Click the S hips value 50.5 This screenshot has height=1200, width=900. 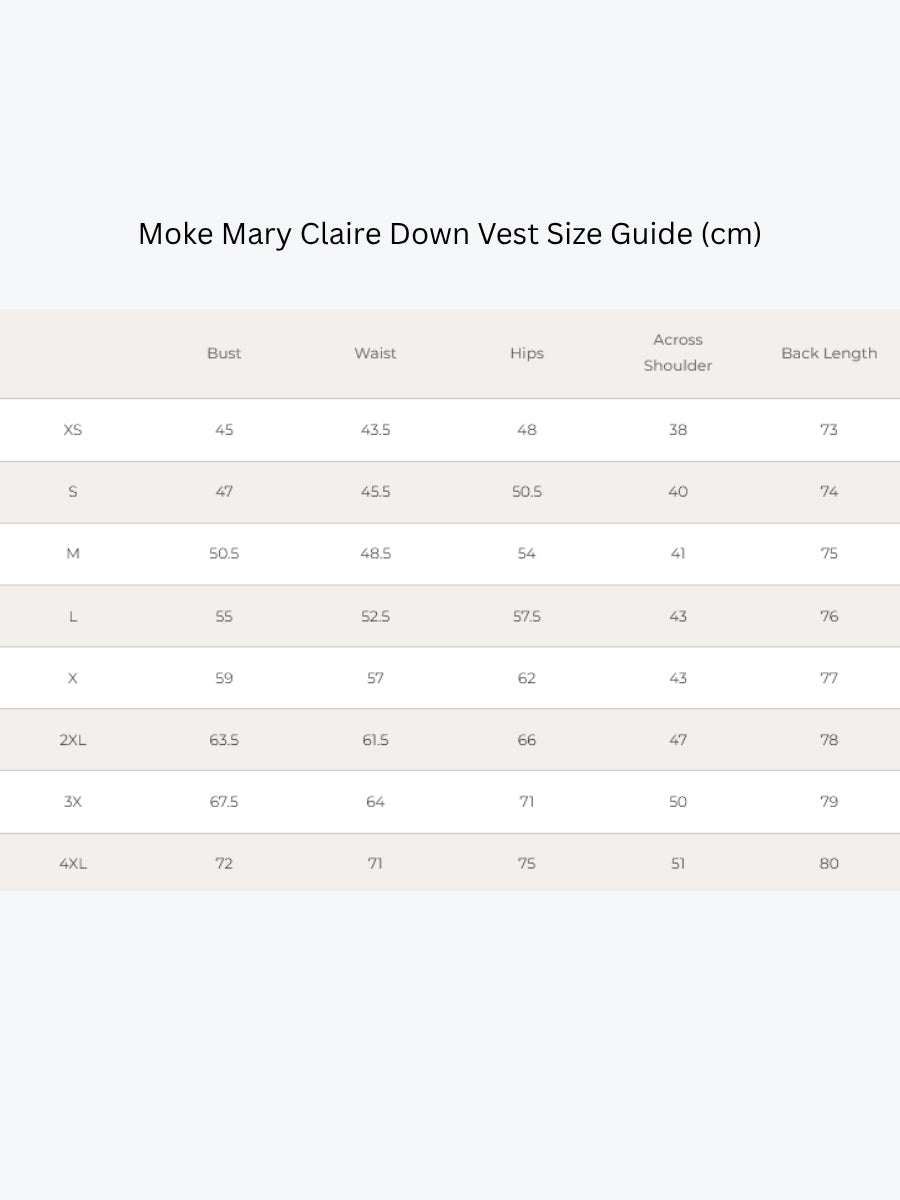click(527, 492)
